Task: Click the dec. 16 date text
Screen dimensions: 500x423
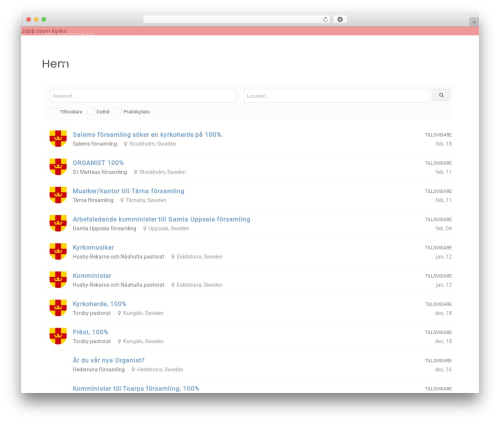Action: (443, 370)
